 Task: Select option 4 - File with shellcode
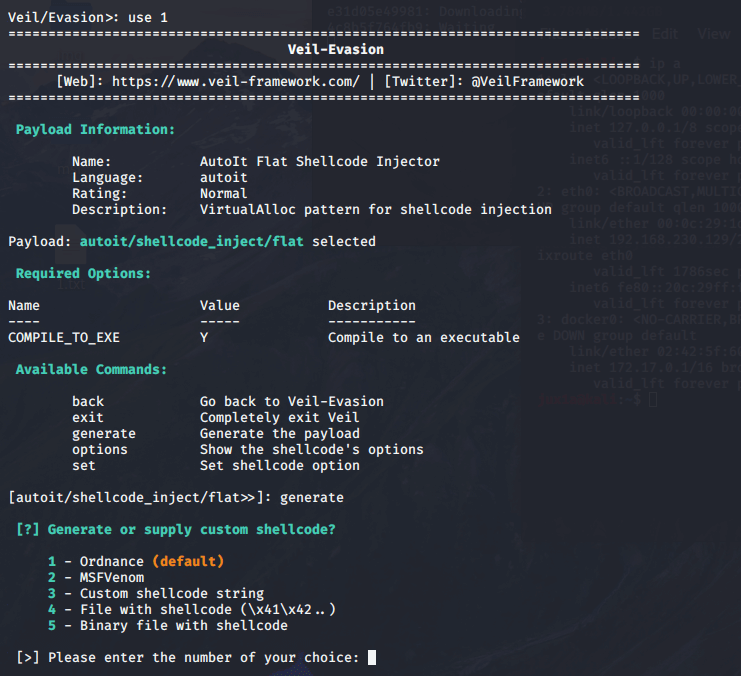[x=192, y=610]
